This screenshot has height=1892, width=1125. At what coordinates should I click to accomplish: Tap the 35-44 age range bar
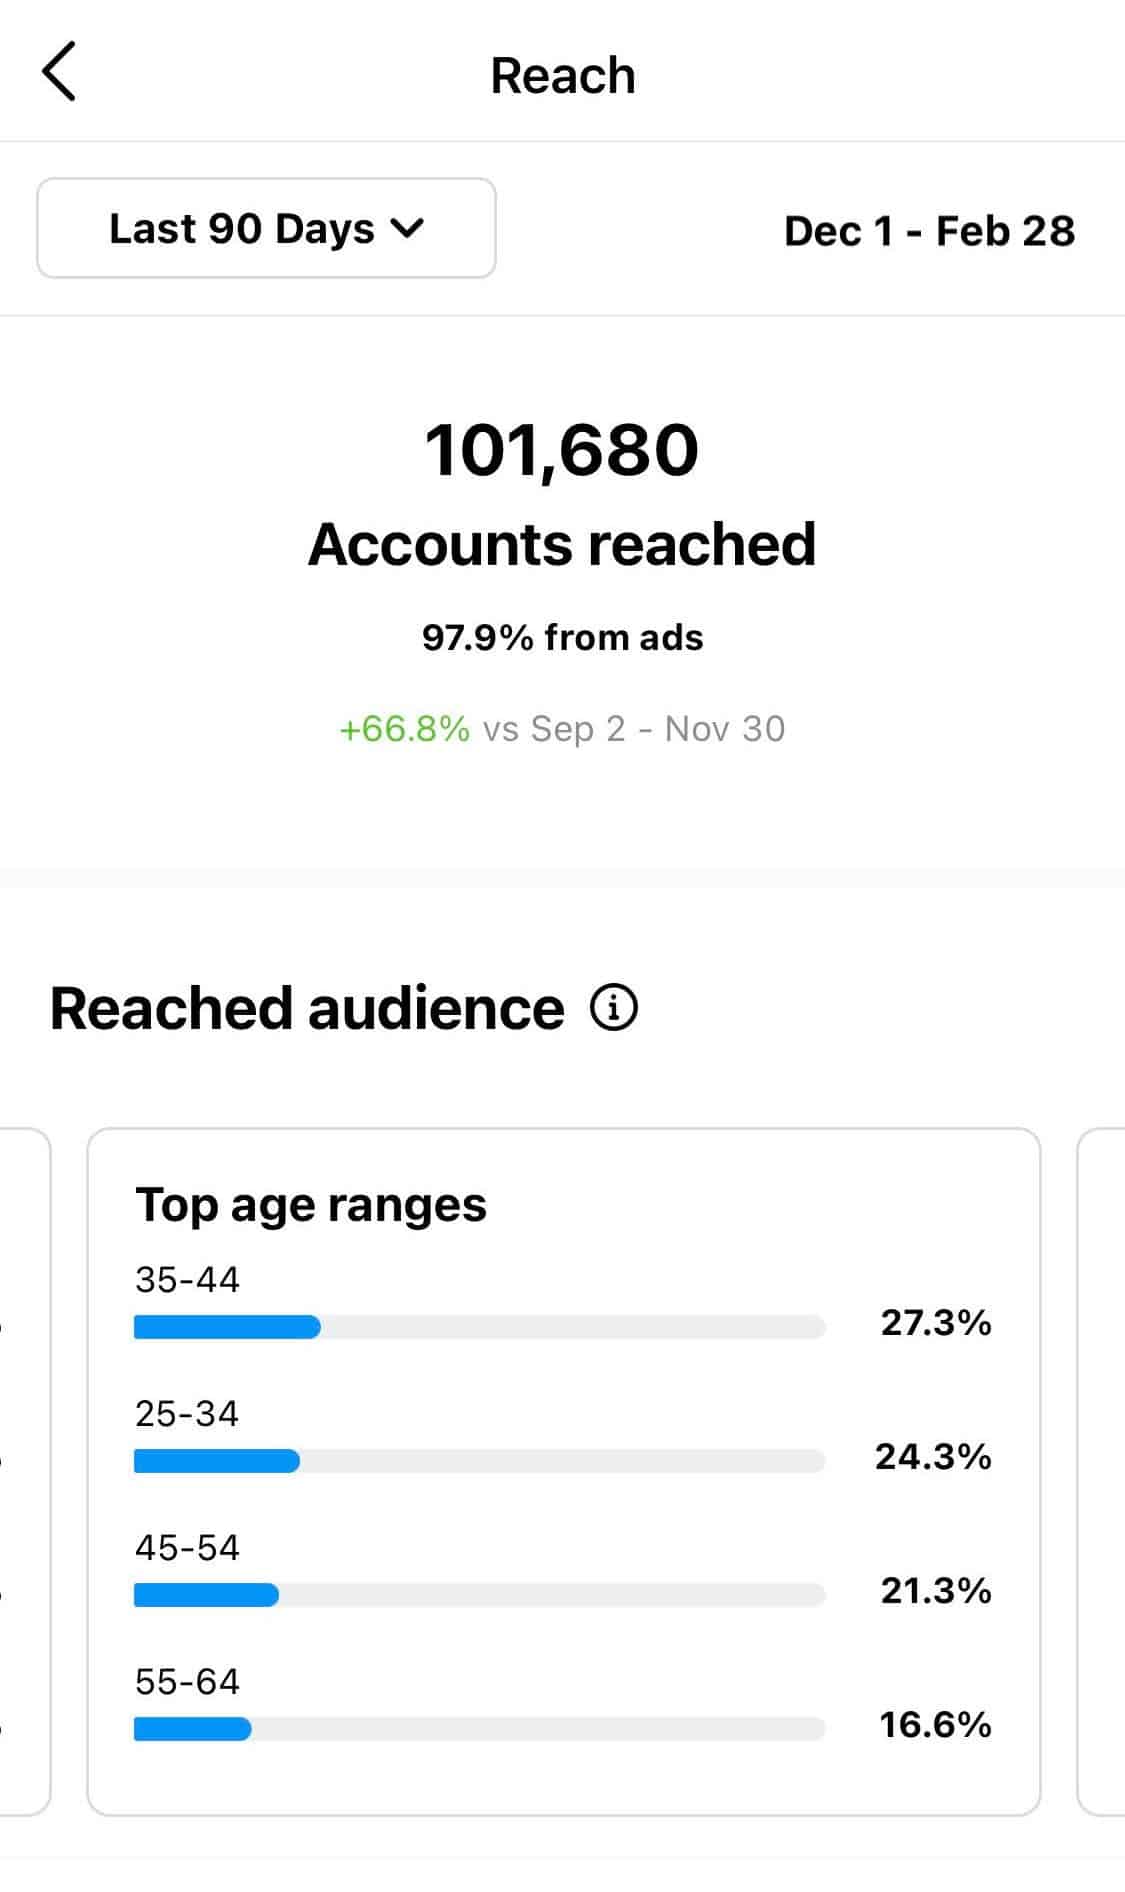(476, 1326)
